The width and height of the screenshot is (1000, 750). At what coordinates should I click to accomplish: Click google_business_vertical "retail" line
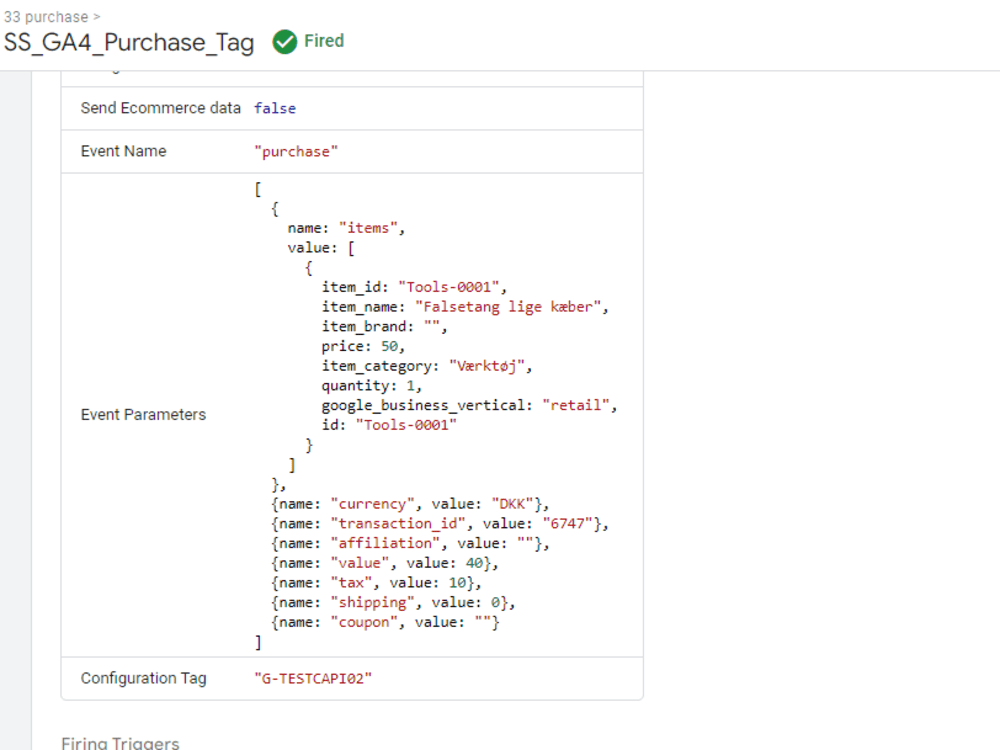coord(469,406)
